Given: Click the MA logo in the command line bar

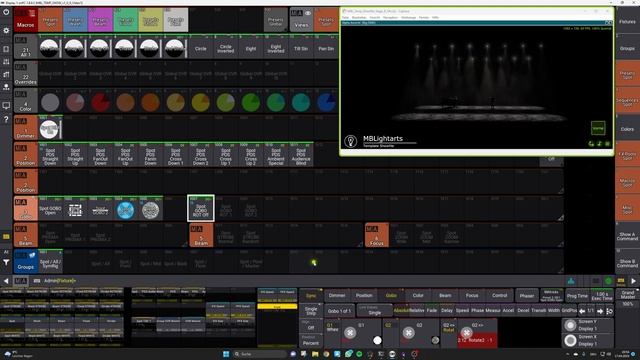Looking at the screenshot, I should [x=20, y=281].
